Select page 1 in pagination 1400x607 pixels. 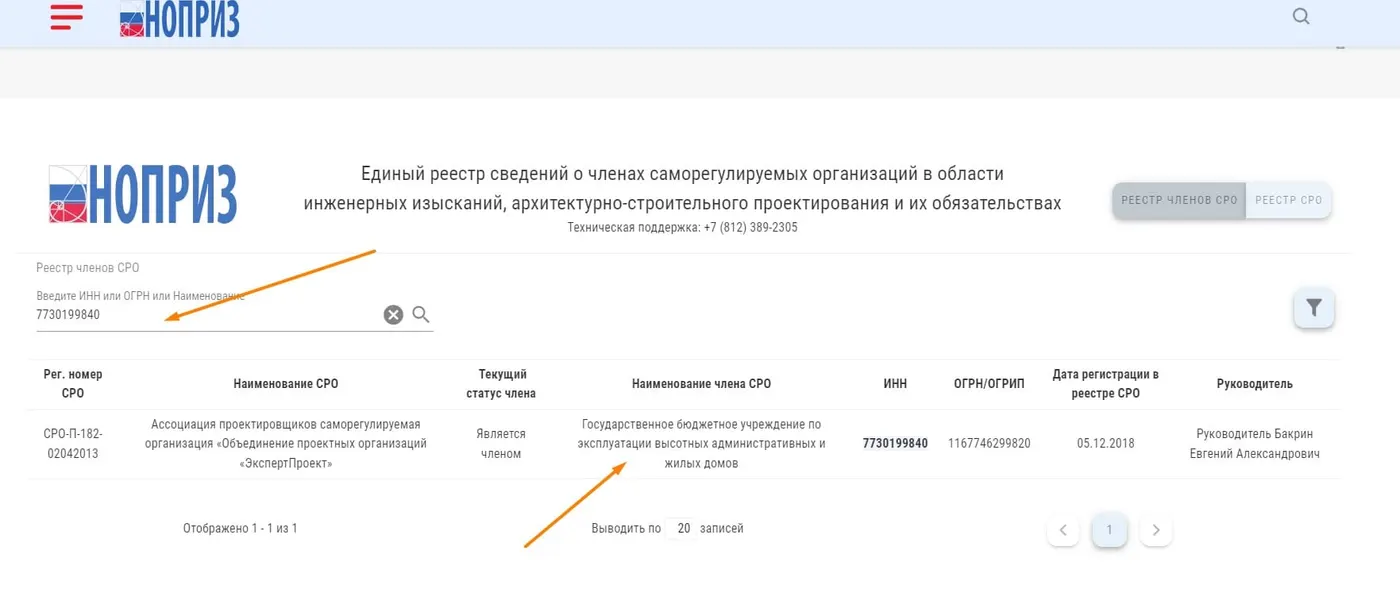(1109, 530)
